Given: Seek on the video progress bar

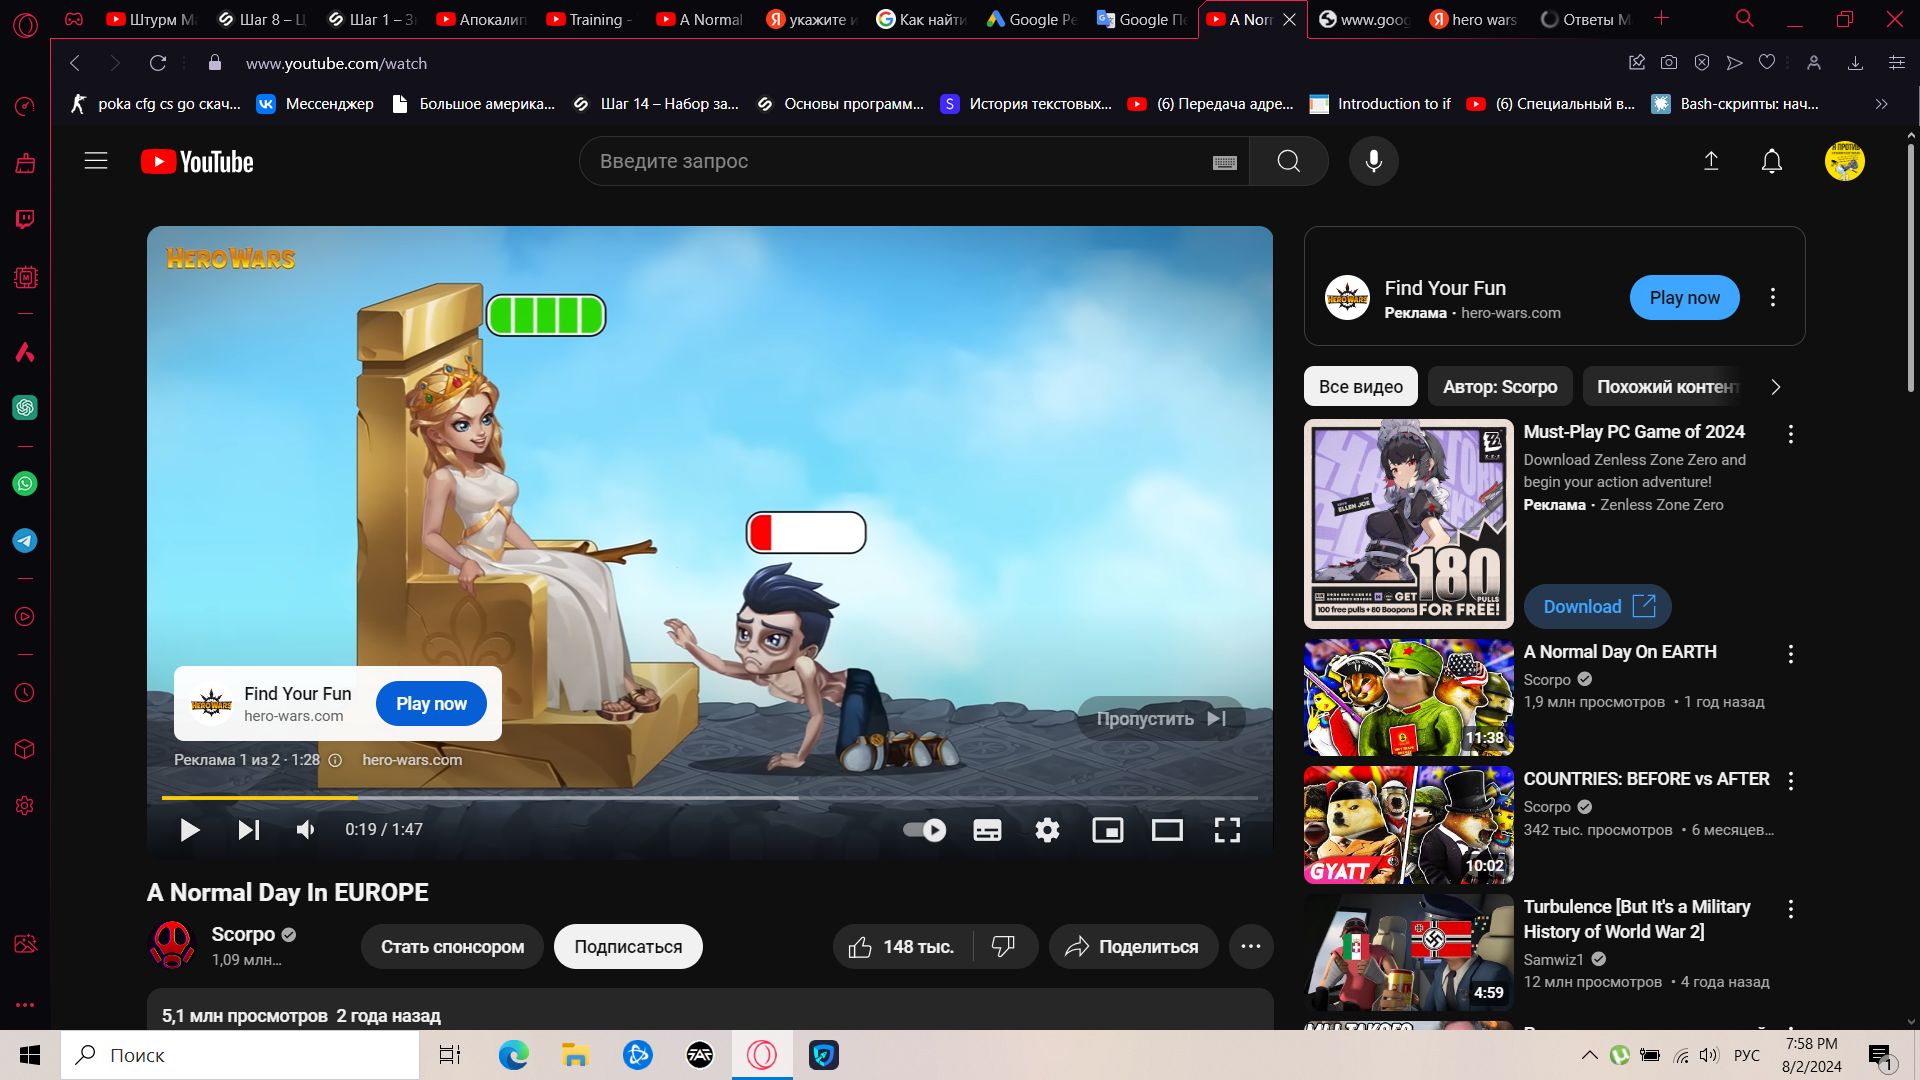Looking at the screenshot, I should coord(709,798).
